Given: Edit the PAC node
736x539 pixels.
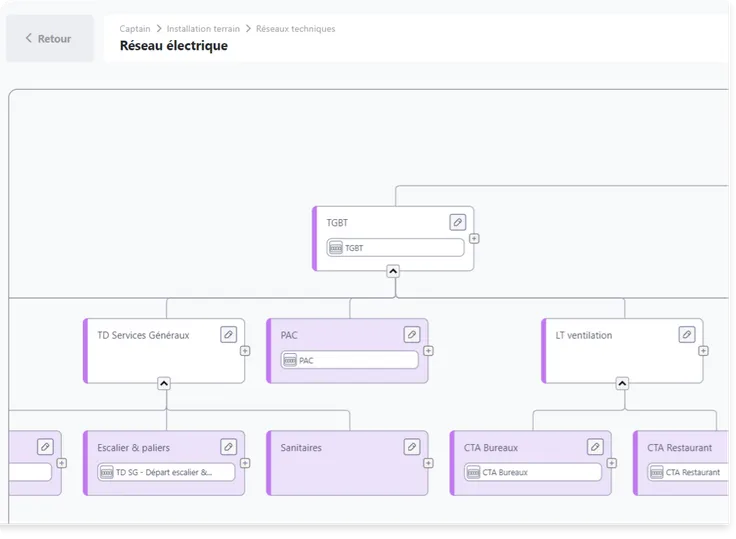Looking at the screenshot, I should pos(412,335).
